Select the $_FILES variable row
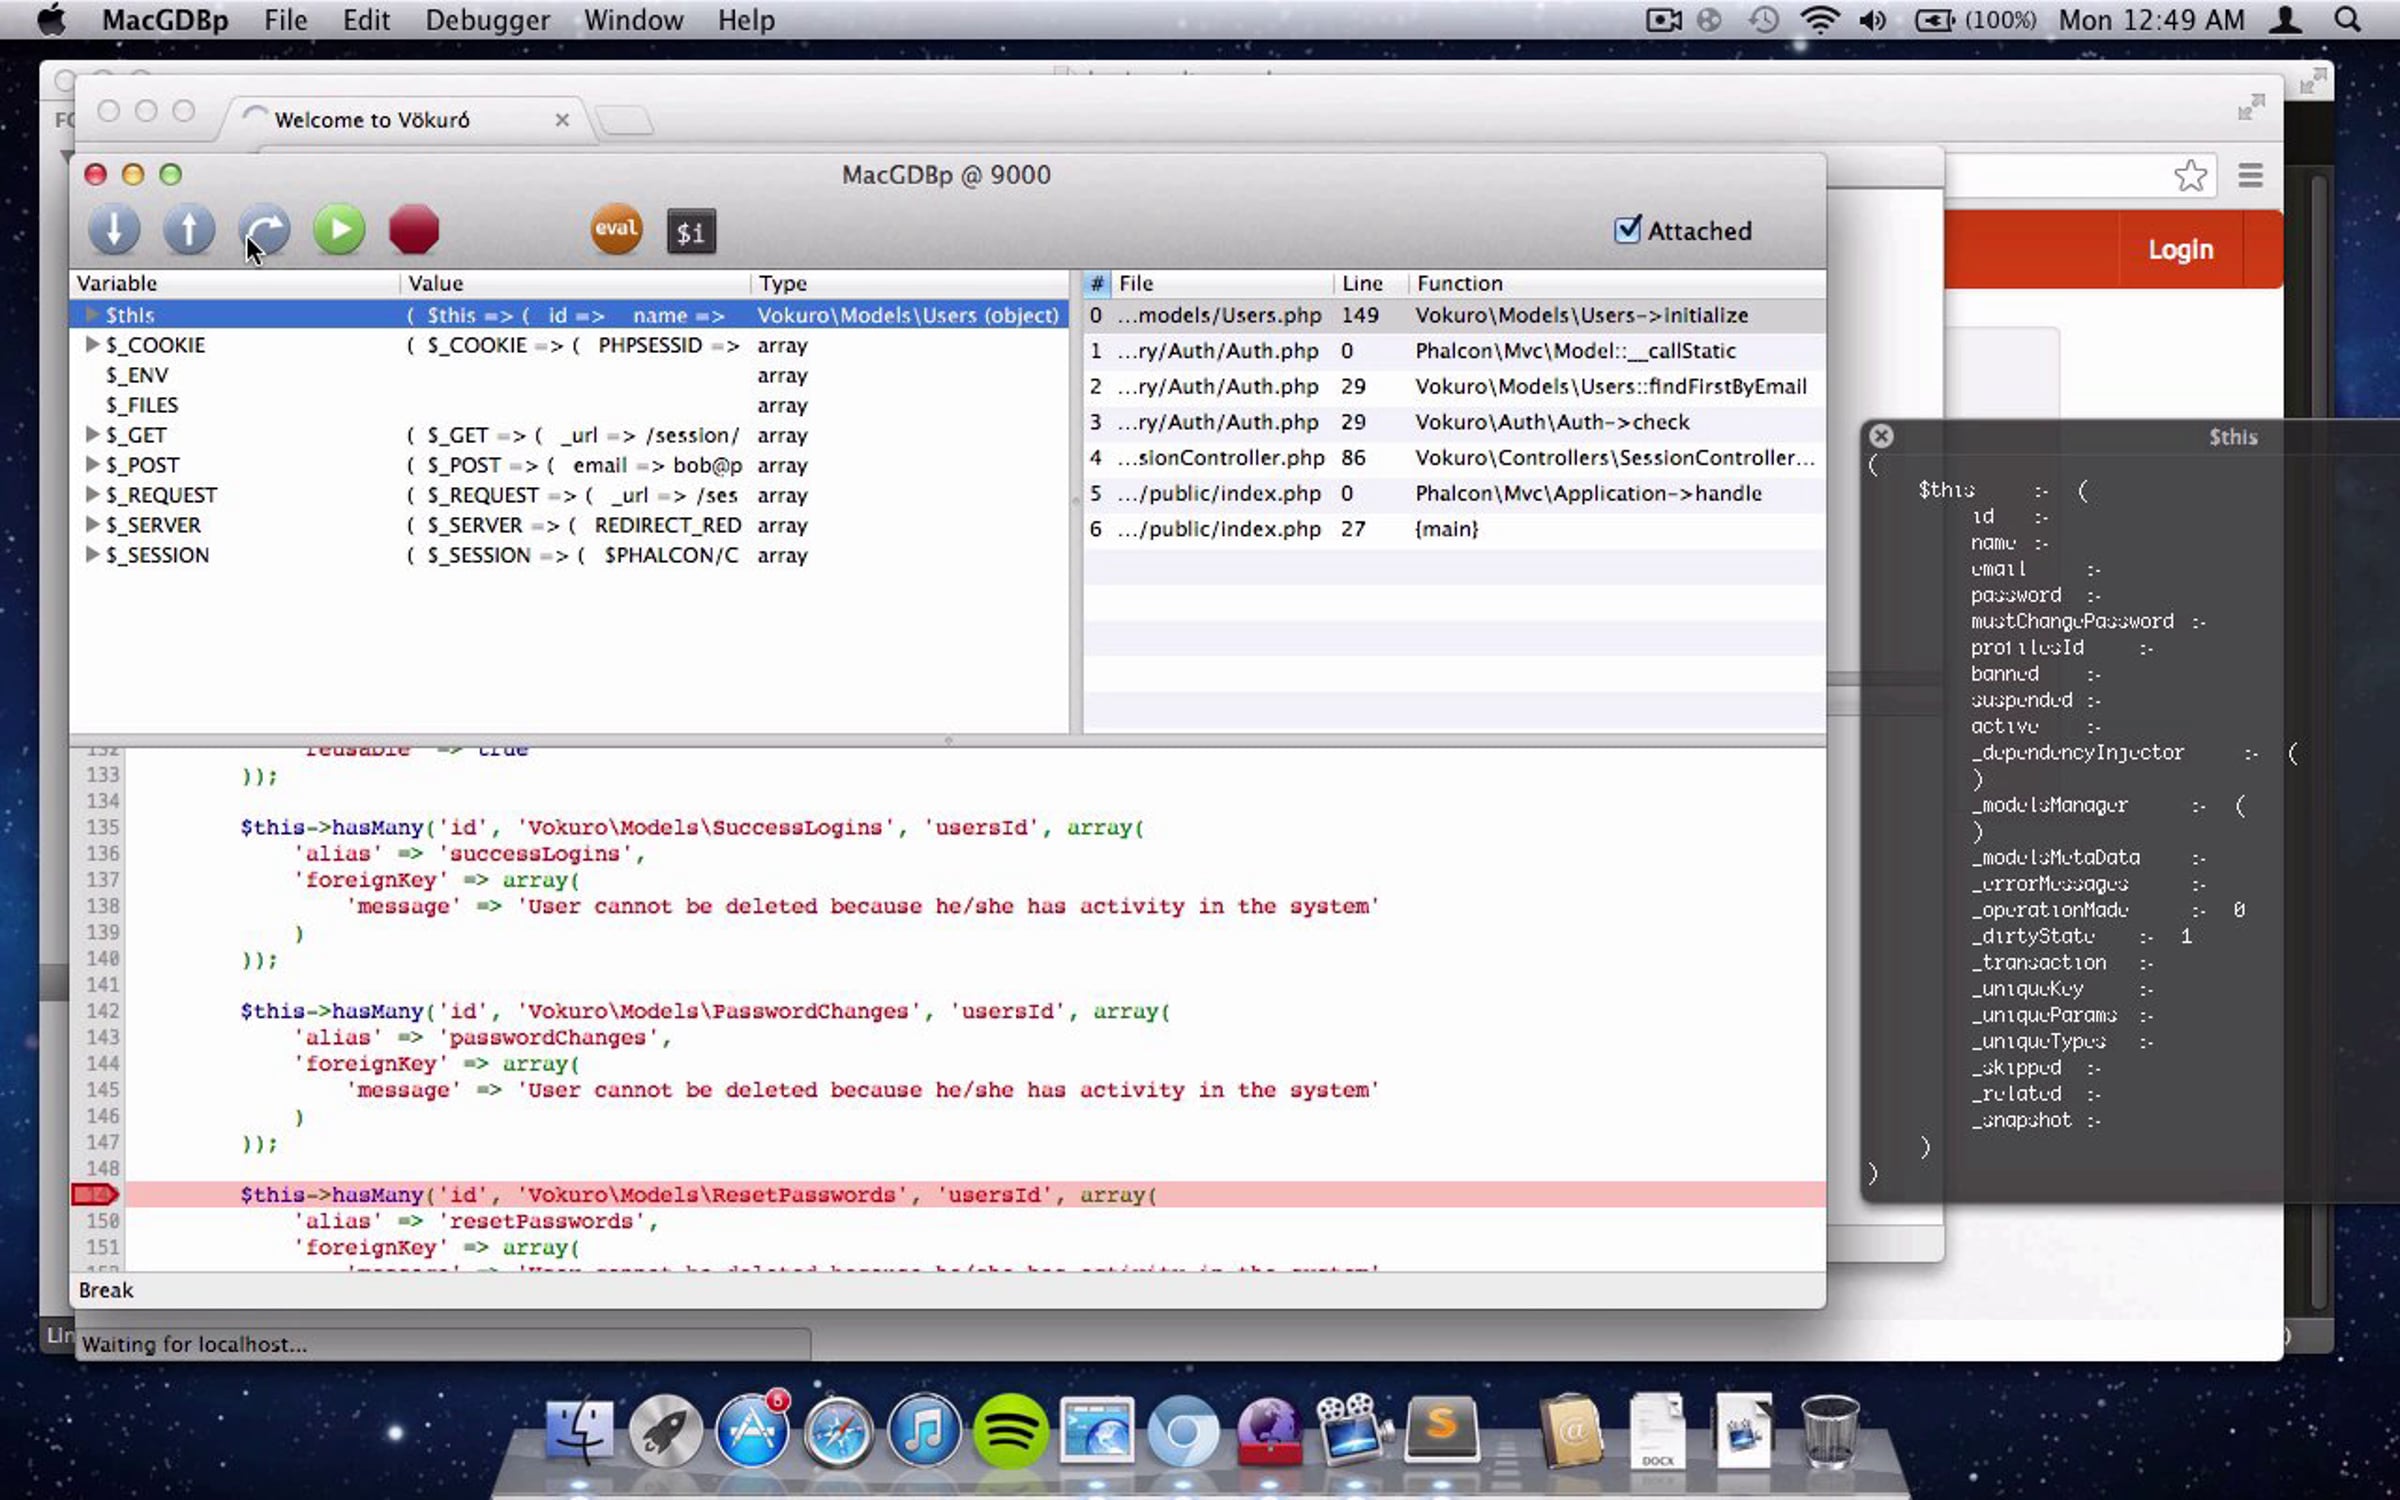The image size is (2400, 1500). tap(569, 405)
